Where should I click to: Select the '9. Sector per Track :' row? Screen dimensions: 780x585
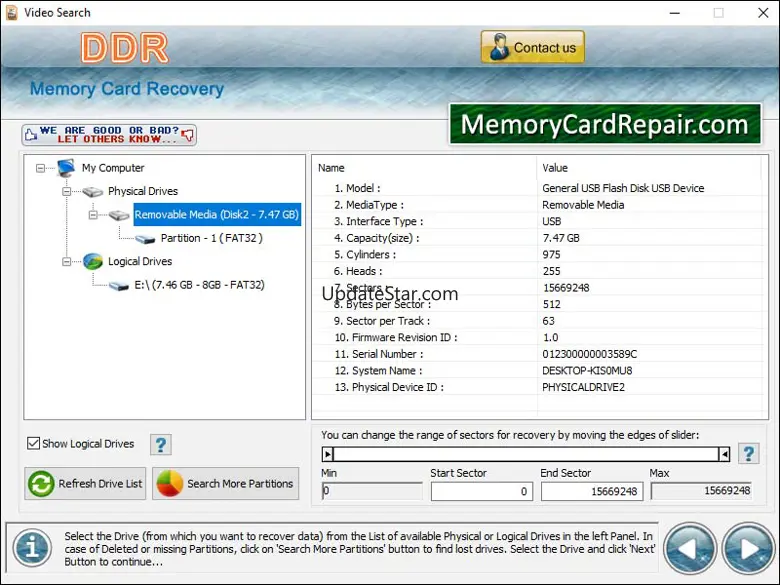pyautogui.click(x=537, y=321)
